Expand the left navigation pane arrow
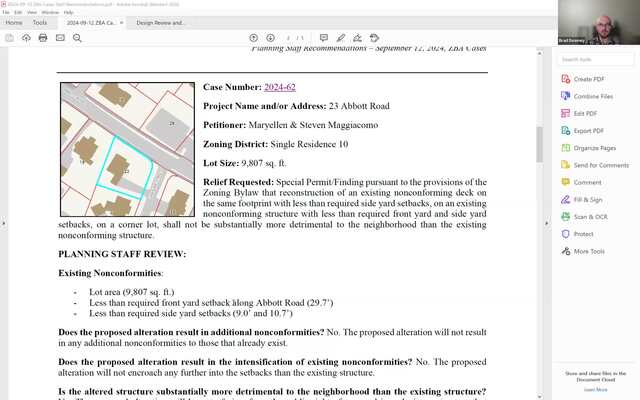Screen dimensions: 640x400 (x=4, y=223)
